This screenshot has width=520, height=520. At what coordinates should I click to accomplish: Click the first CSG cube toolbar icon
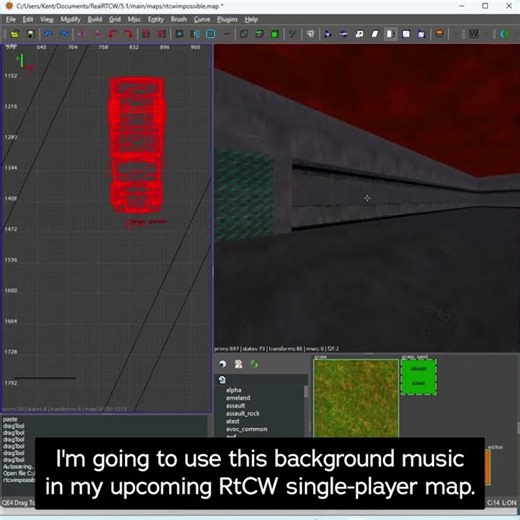(244, 34)
